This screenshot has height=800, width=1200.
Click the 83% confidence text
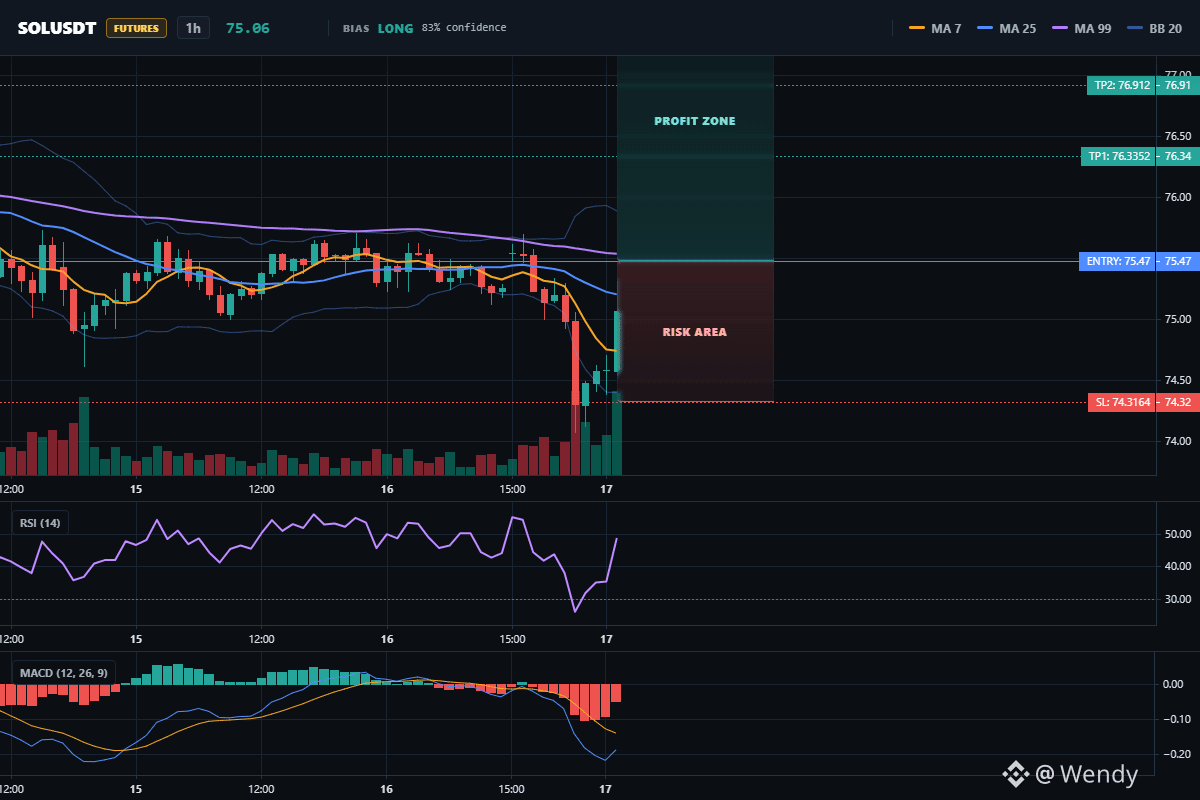coord(464,28)
